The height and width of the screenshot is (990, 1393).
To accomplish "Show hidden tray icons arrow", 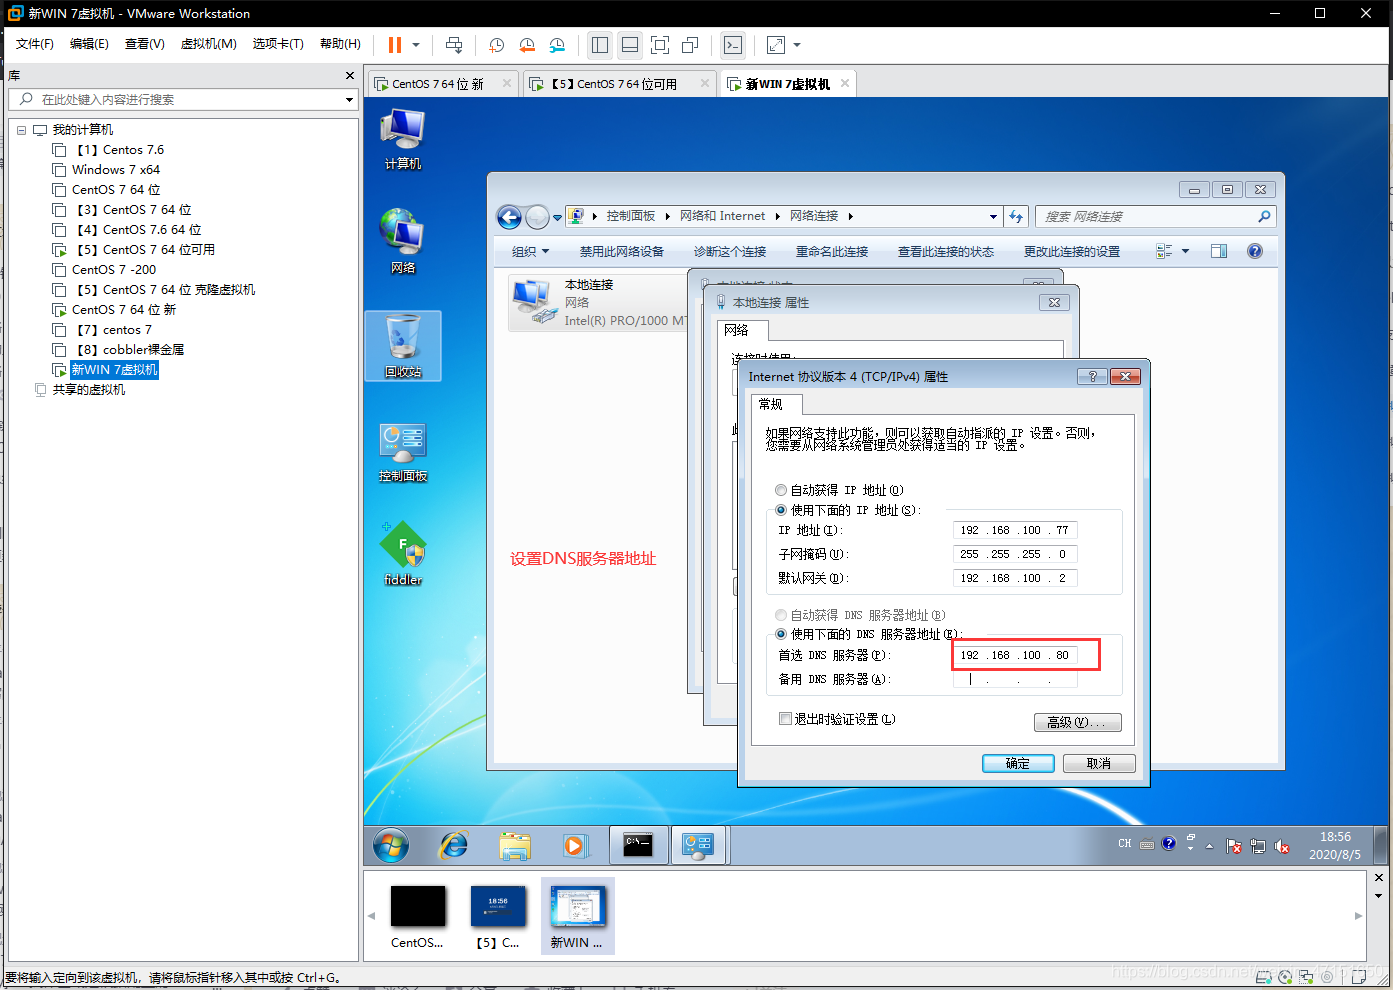I will (1209, 846).
